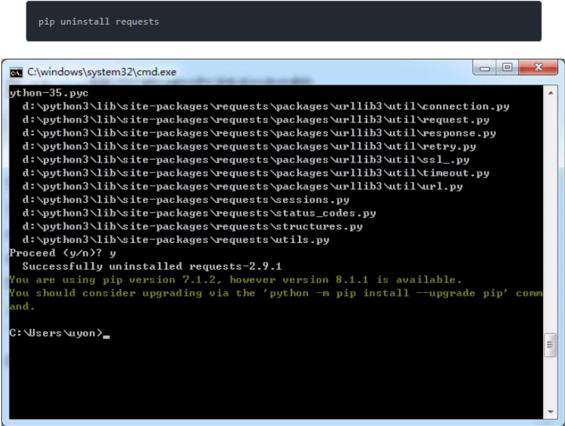Click the scrollbar track above the thumb

point(550,216)
